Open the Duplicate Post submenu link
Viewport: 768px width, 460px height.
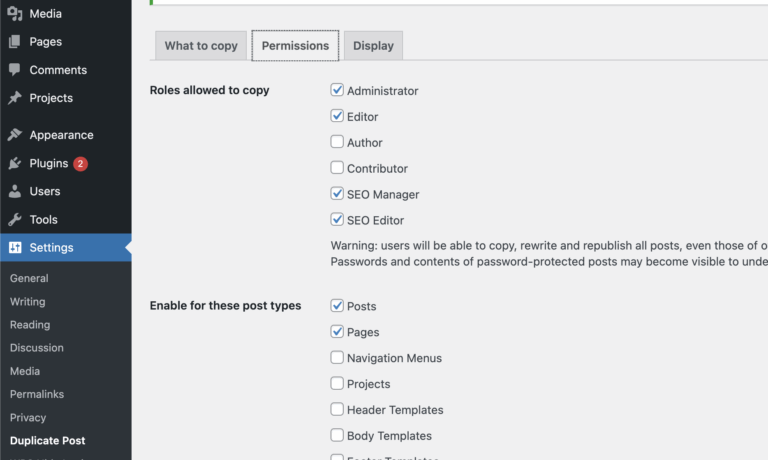[47, 440]
